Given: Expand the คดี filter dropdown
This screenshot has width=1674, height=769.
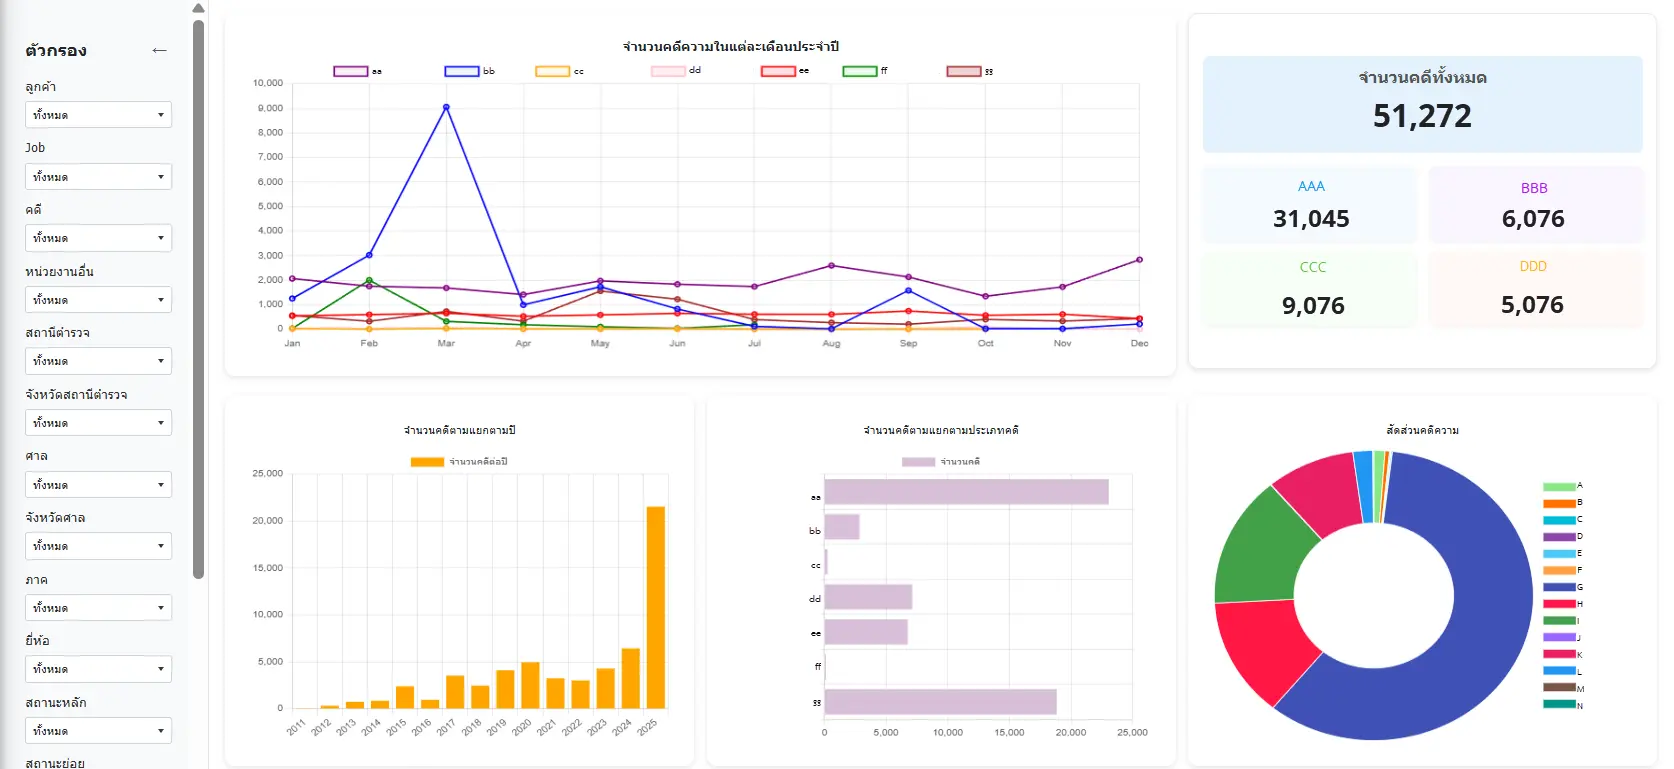Looking at the screenshot, I should click(98, 238).
